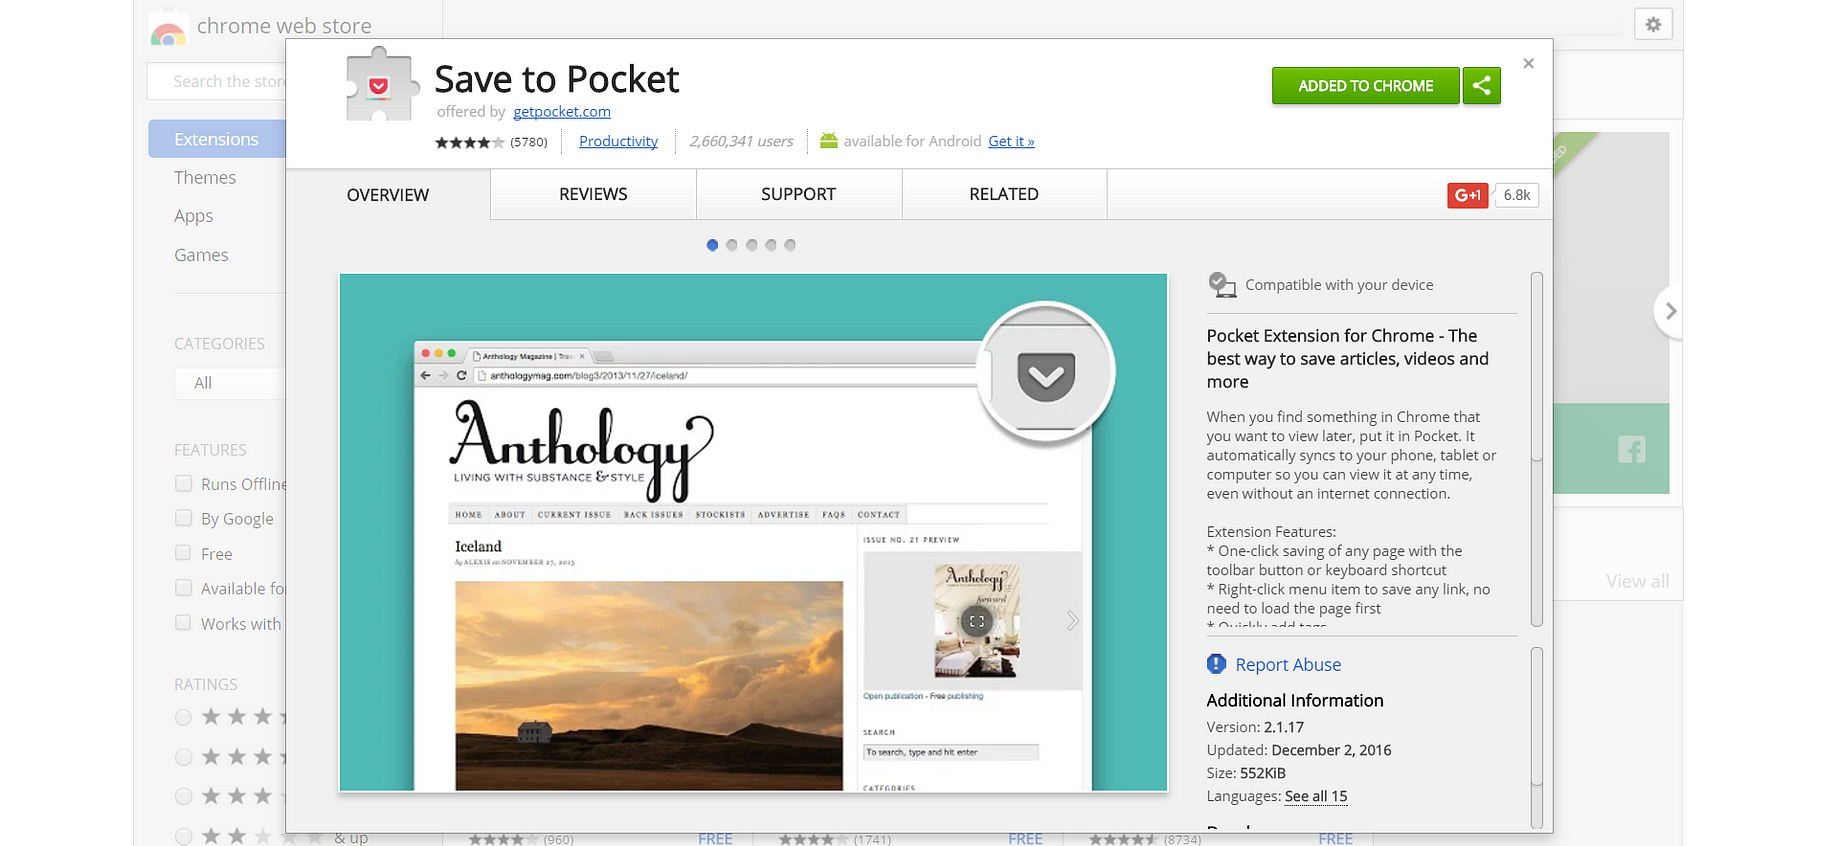Click View all in background page
The image size is (1838, 846).
click(1637, 581)
